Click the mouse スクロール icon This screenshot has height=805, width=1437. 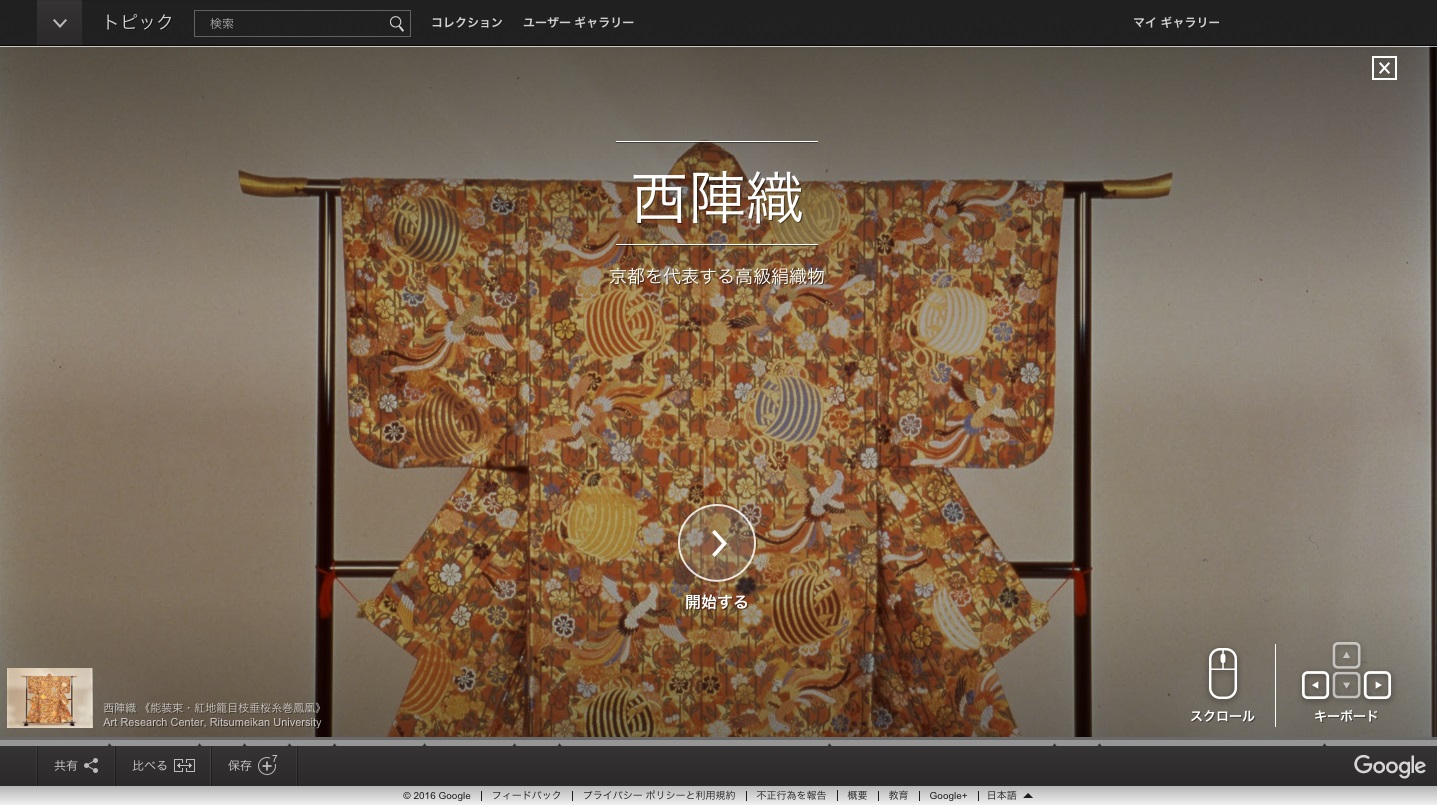(x=1222, y=674)
